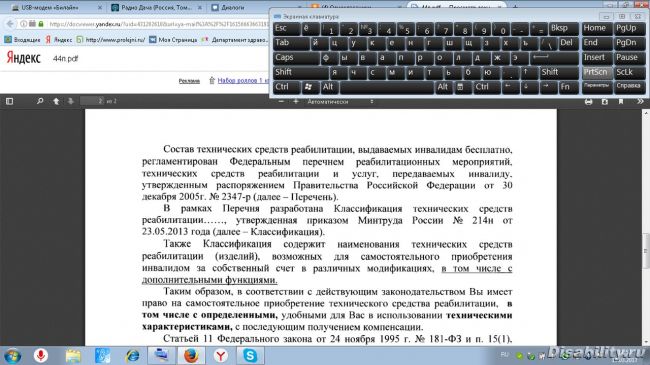This screenshot has width=650, height=365.
Task: Open keyboard Справка help
Action: pos(629,87)
